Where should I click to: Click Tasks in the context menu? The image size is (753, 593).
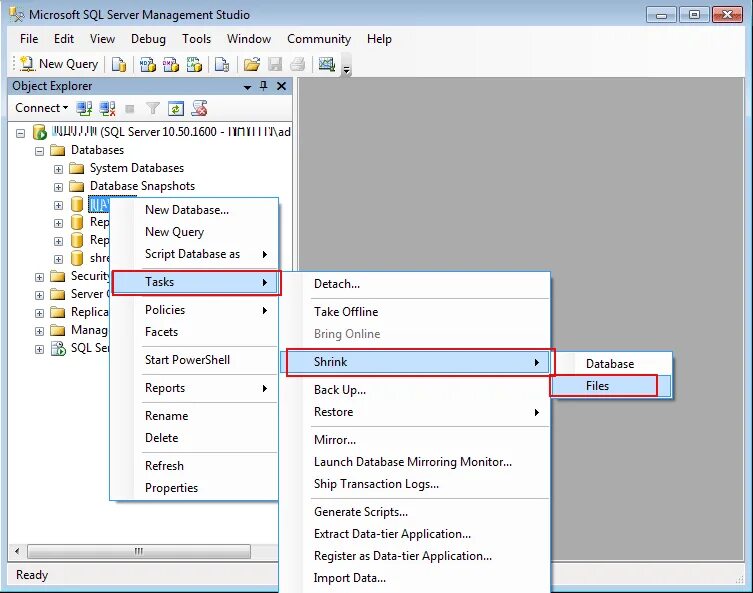196,282
